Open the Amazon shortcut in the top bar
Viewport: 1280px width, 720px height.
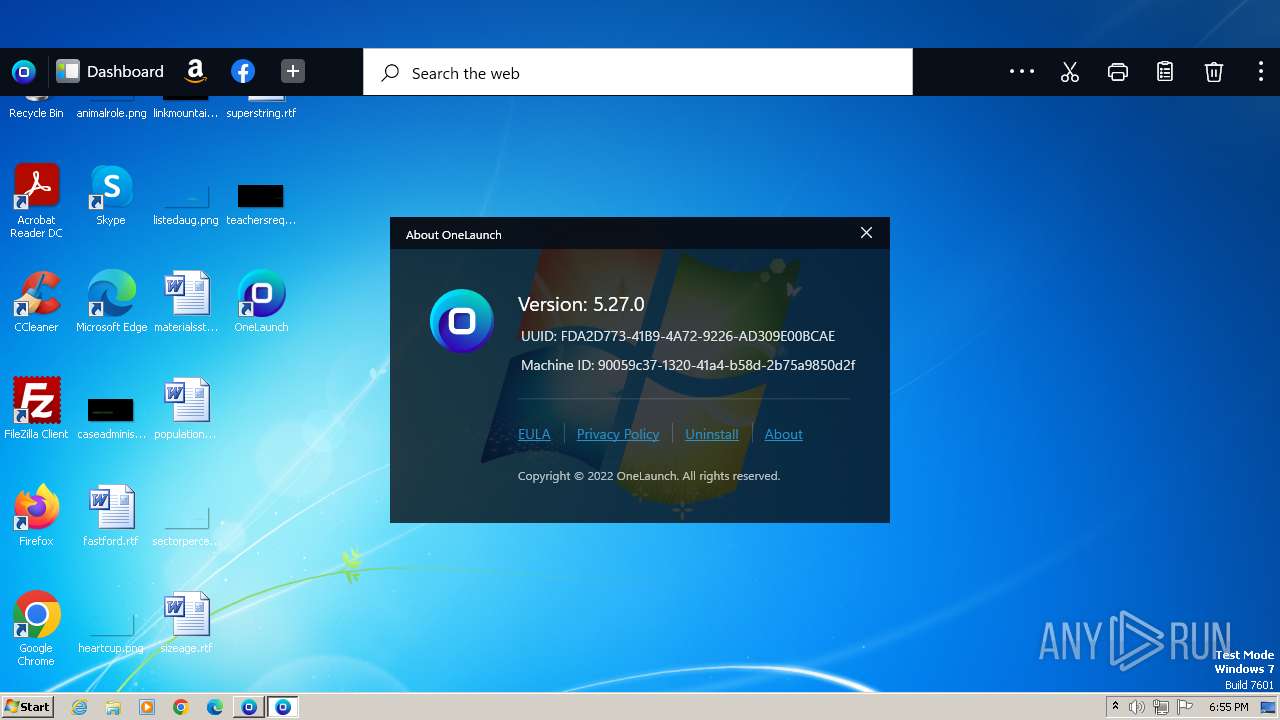(196, 71)
